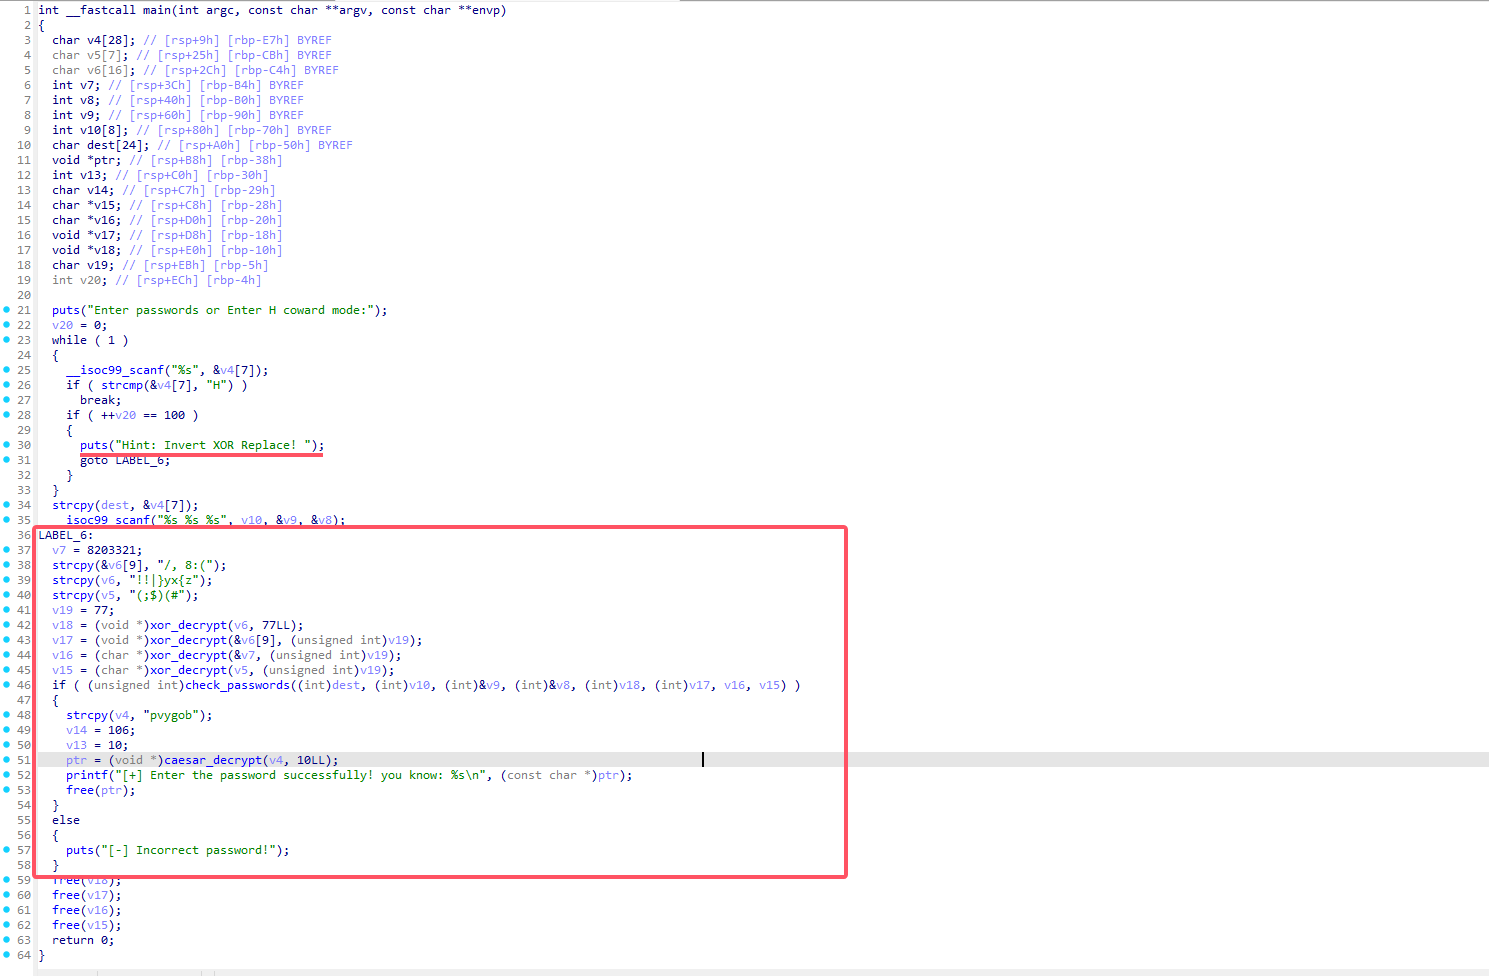Toggle the breakpoint dot beside line 46
The image size is (1489, 976).
click(x=7, y=685)
